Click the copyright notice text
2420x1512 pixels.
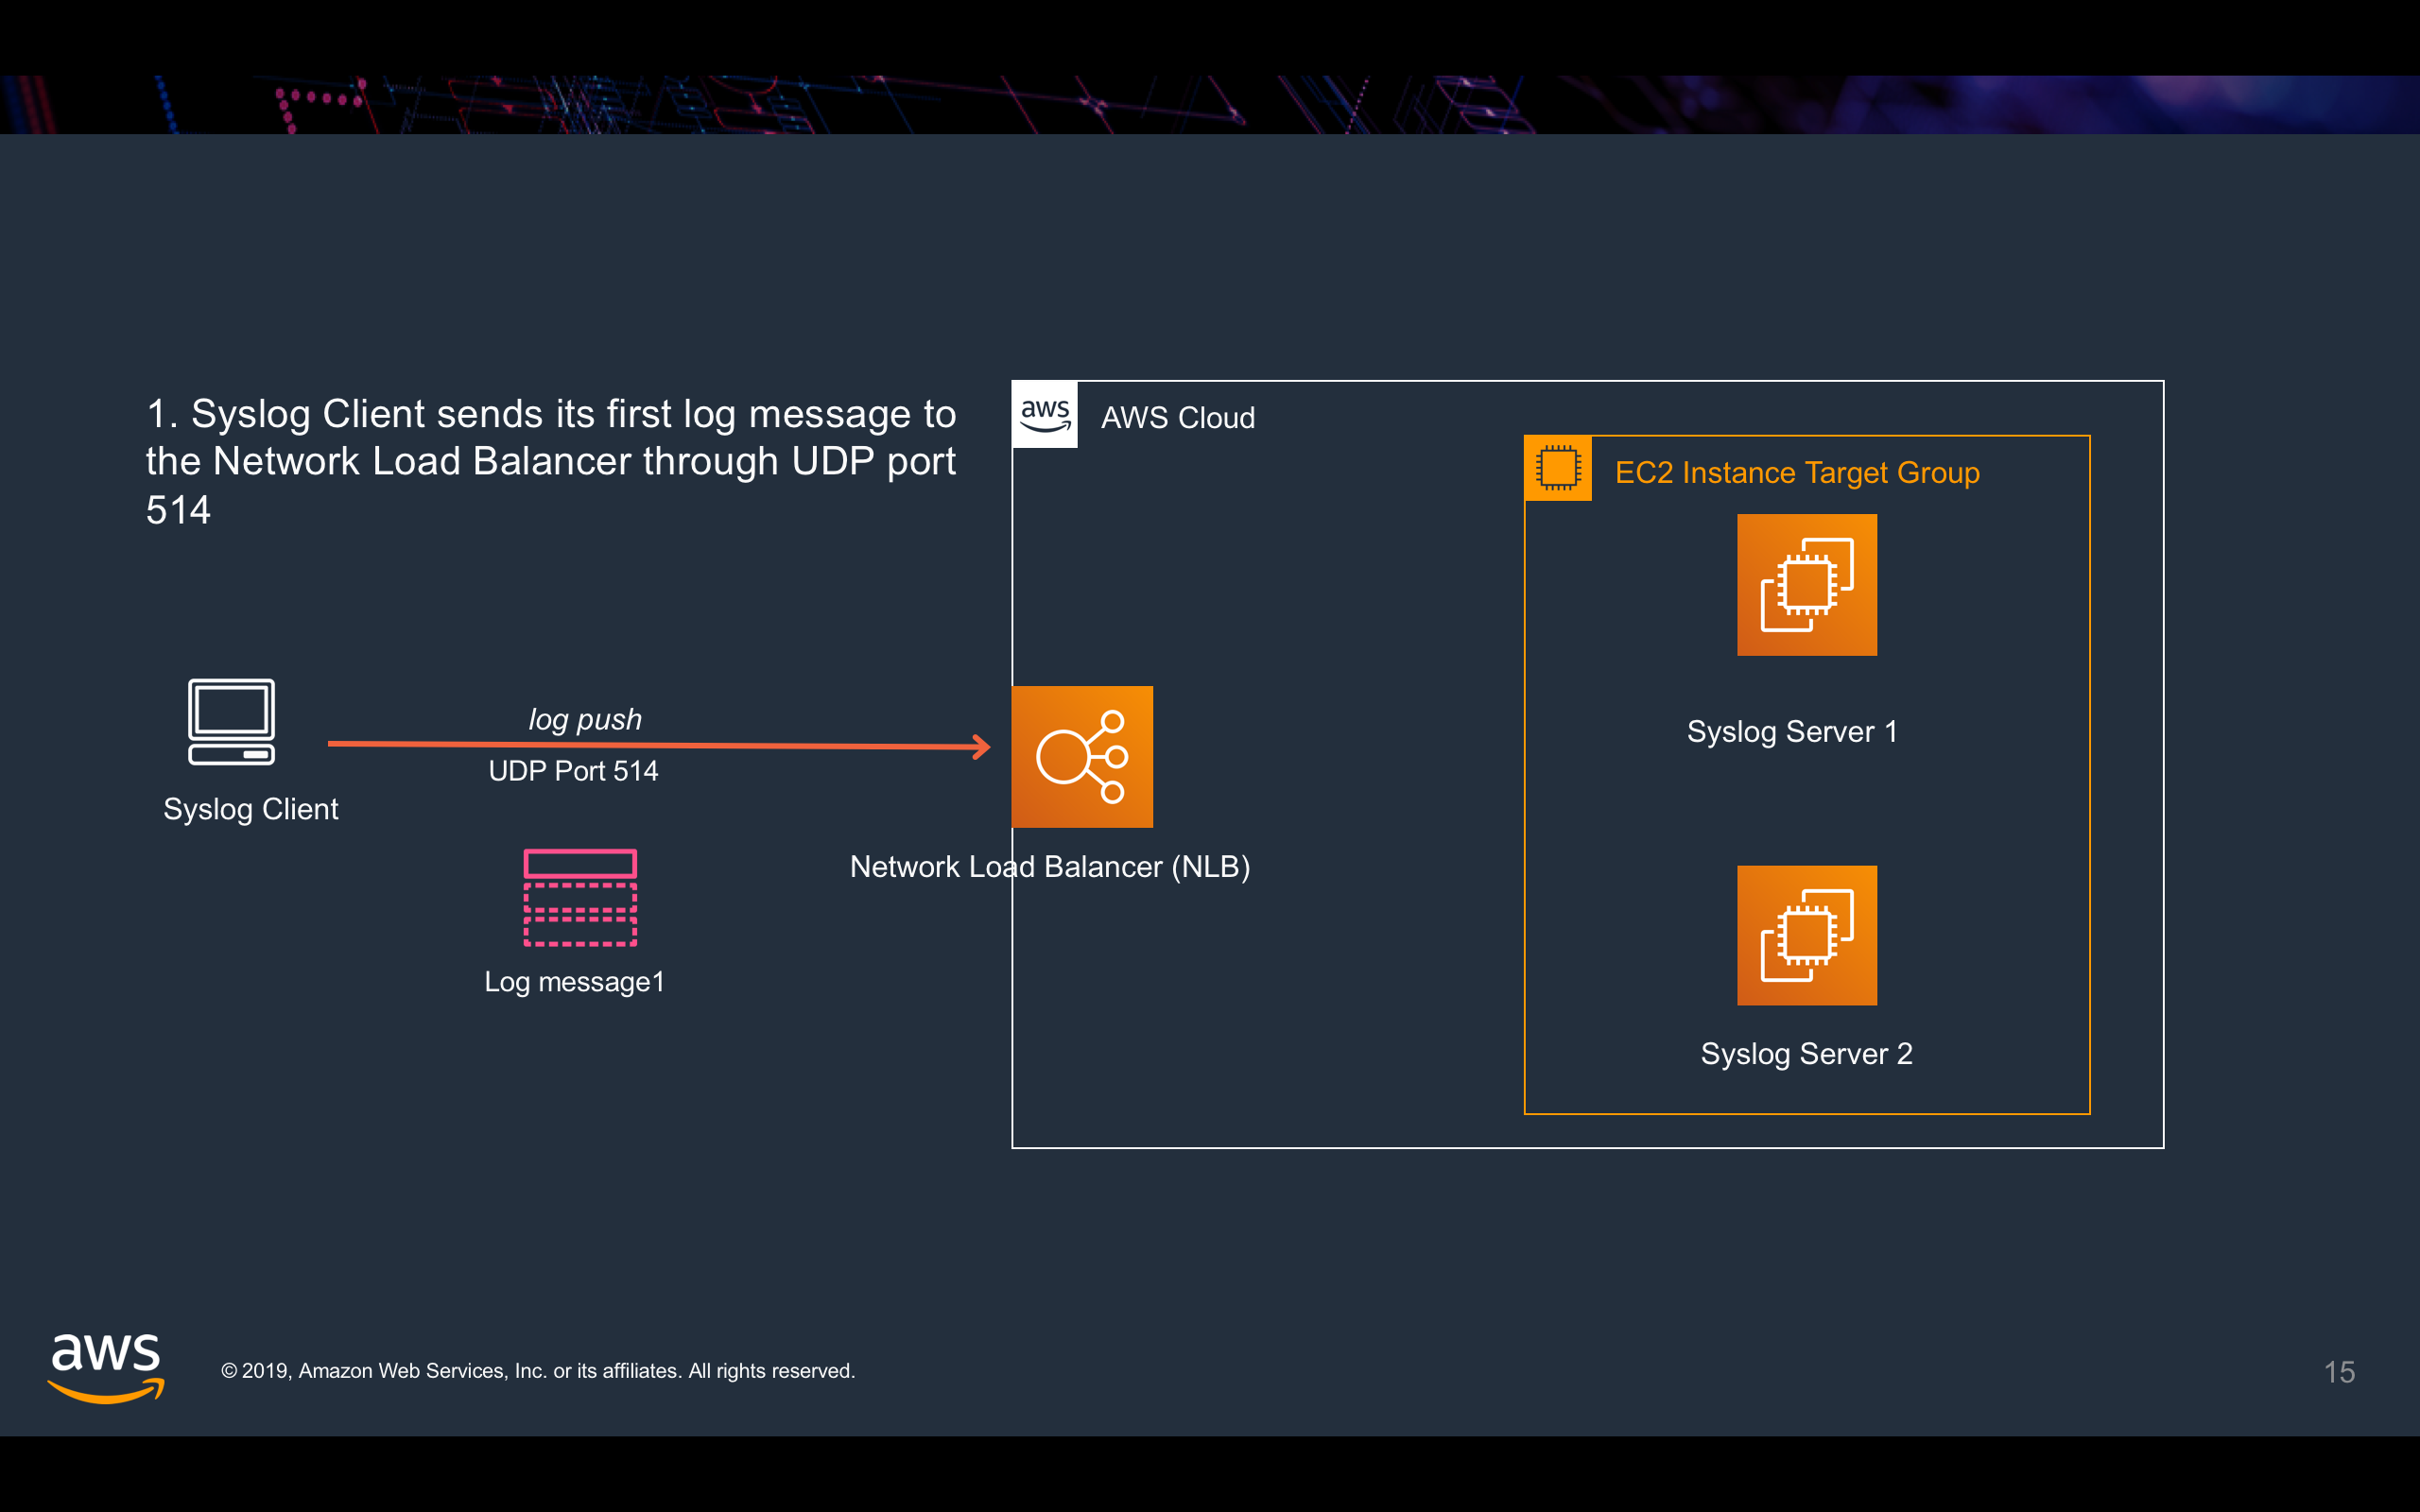click(538, 1371)
